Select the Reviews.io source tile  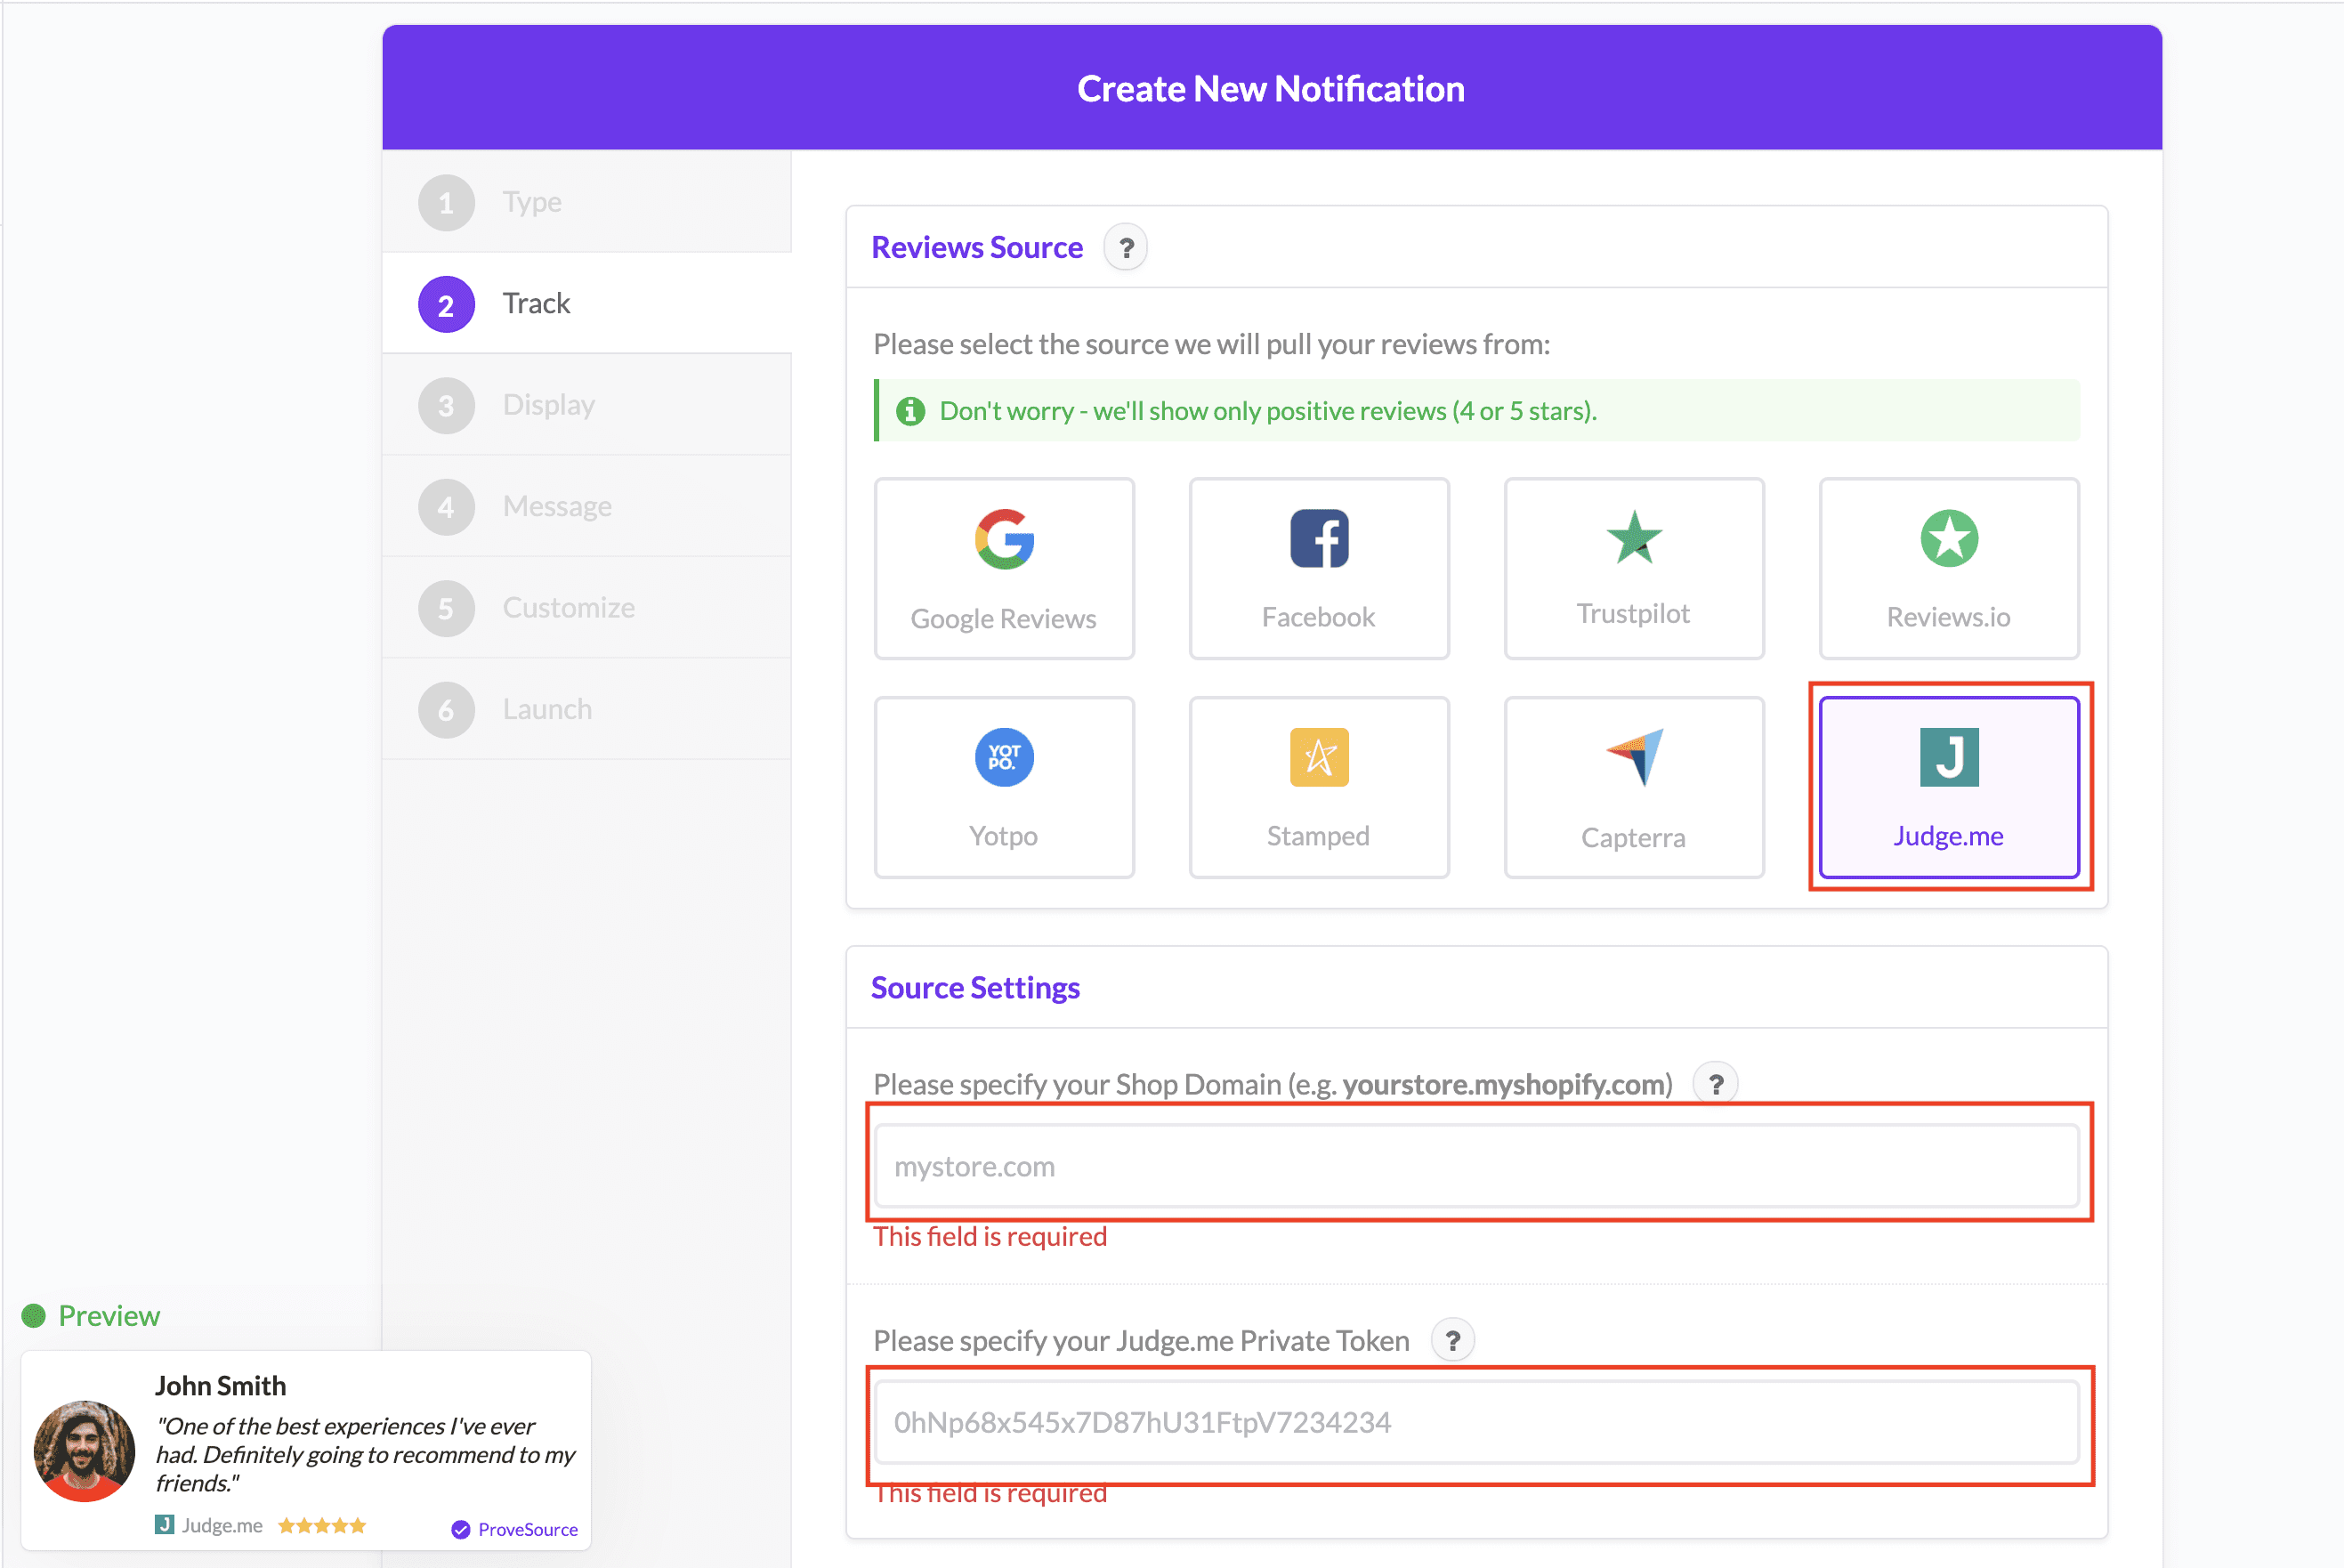pos(1948,568)
